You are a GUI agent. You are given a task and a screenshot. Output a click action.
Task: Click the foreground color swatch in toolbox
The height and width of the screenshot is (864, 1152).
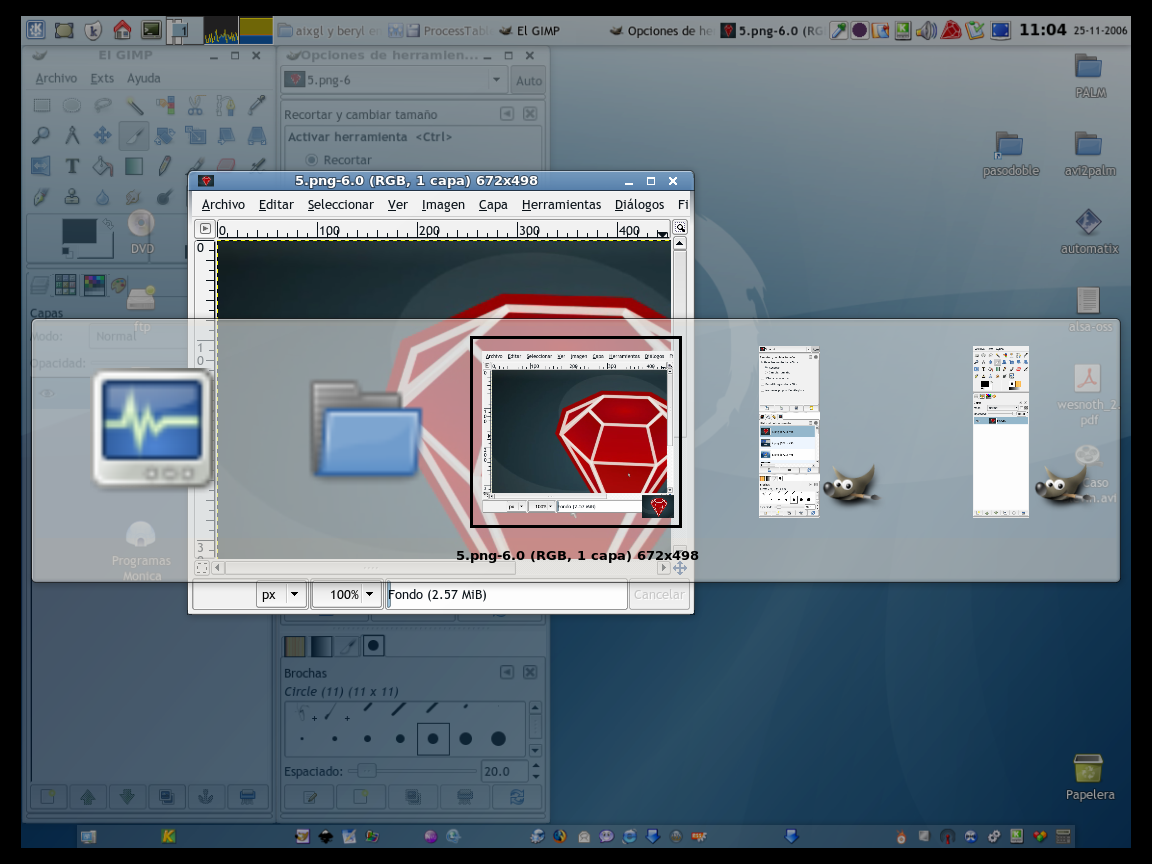[79, 231]
